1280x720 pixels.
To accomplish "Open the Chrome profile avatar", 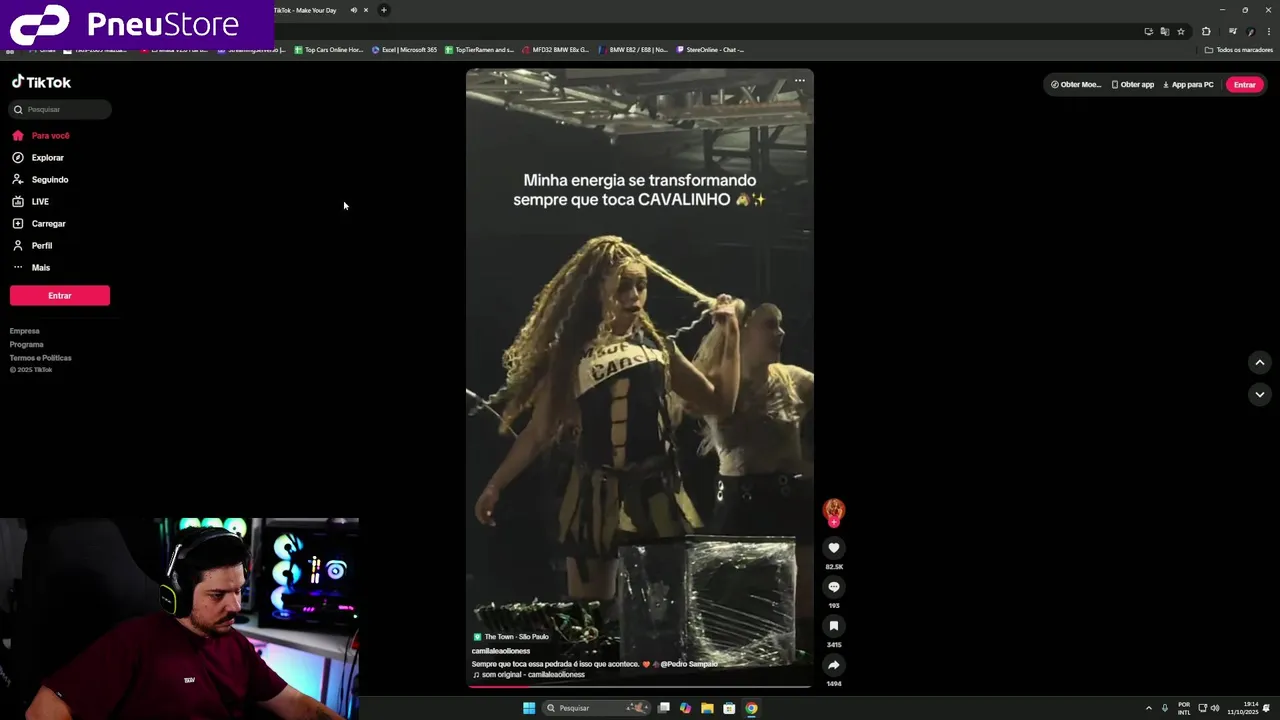I will click(x=1251, y=31).
